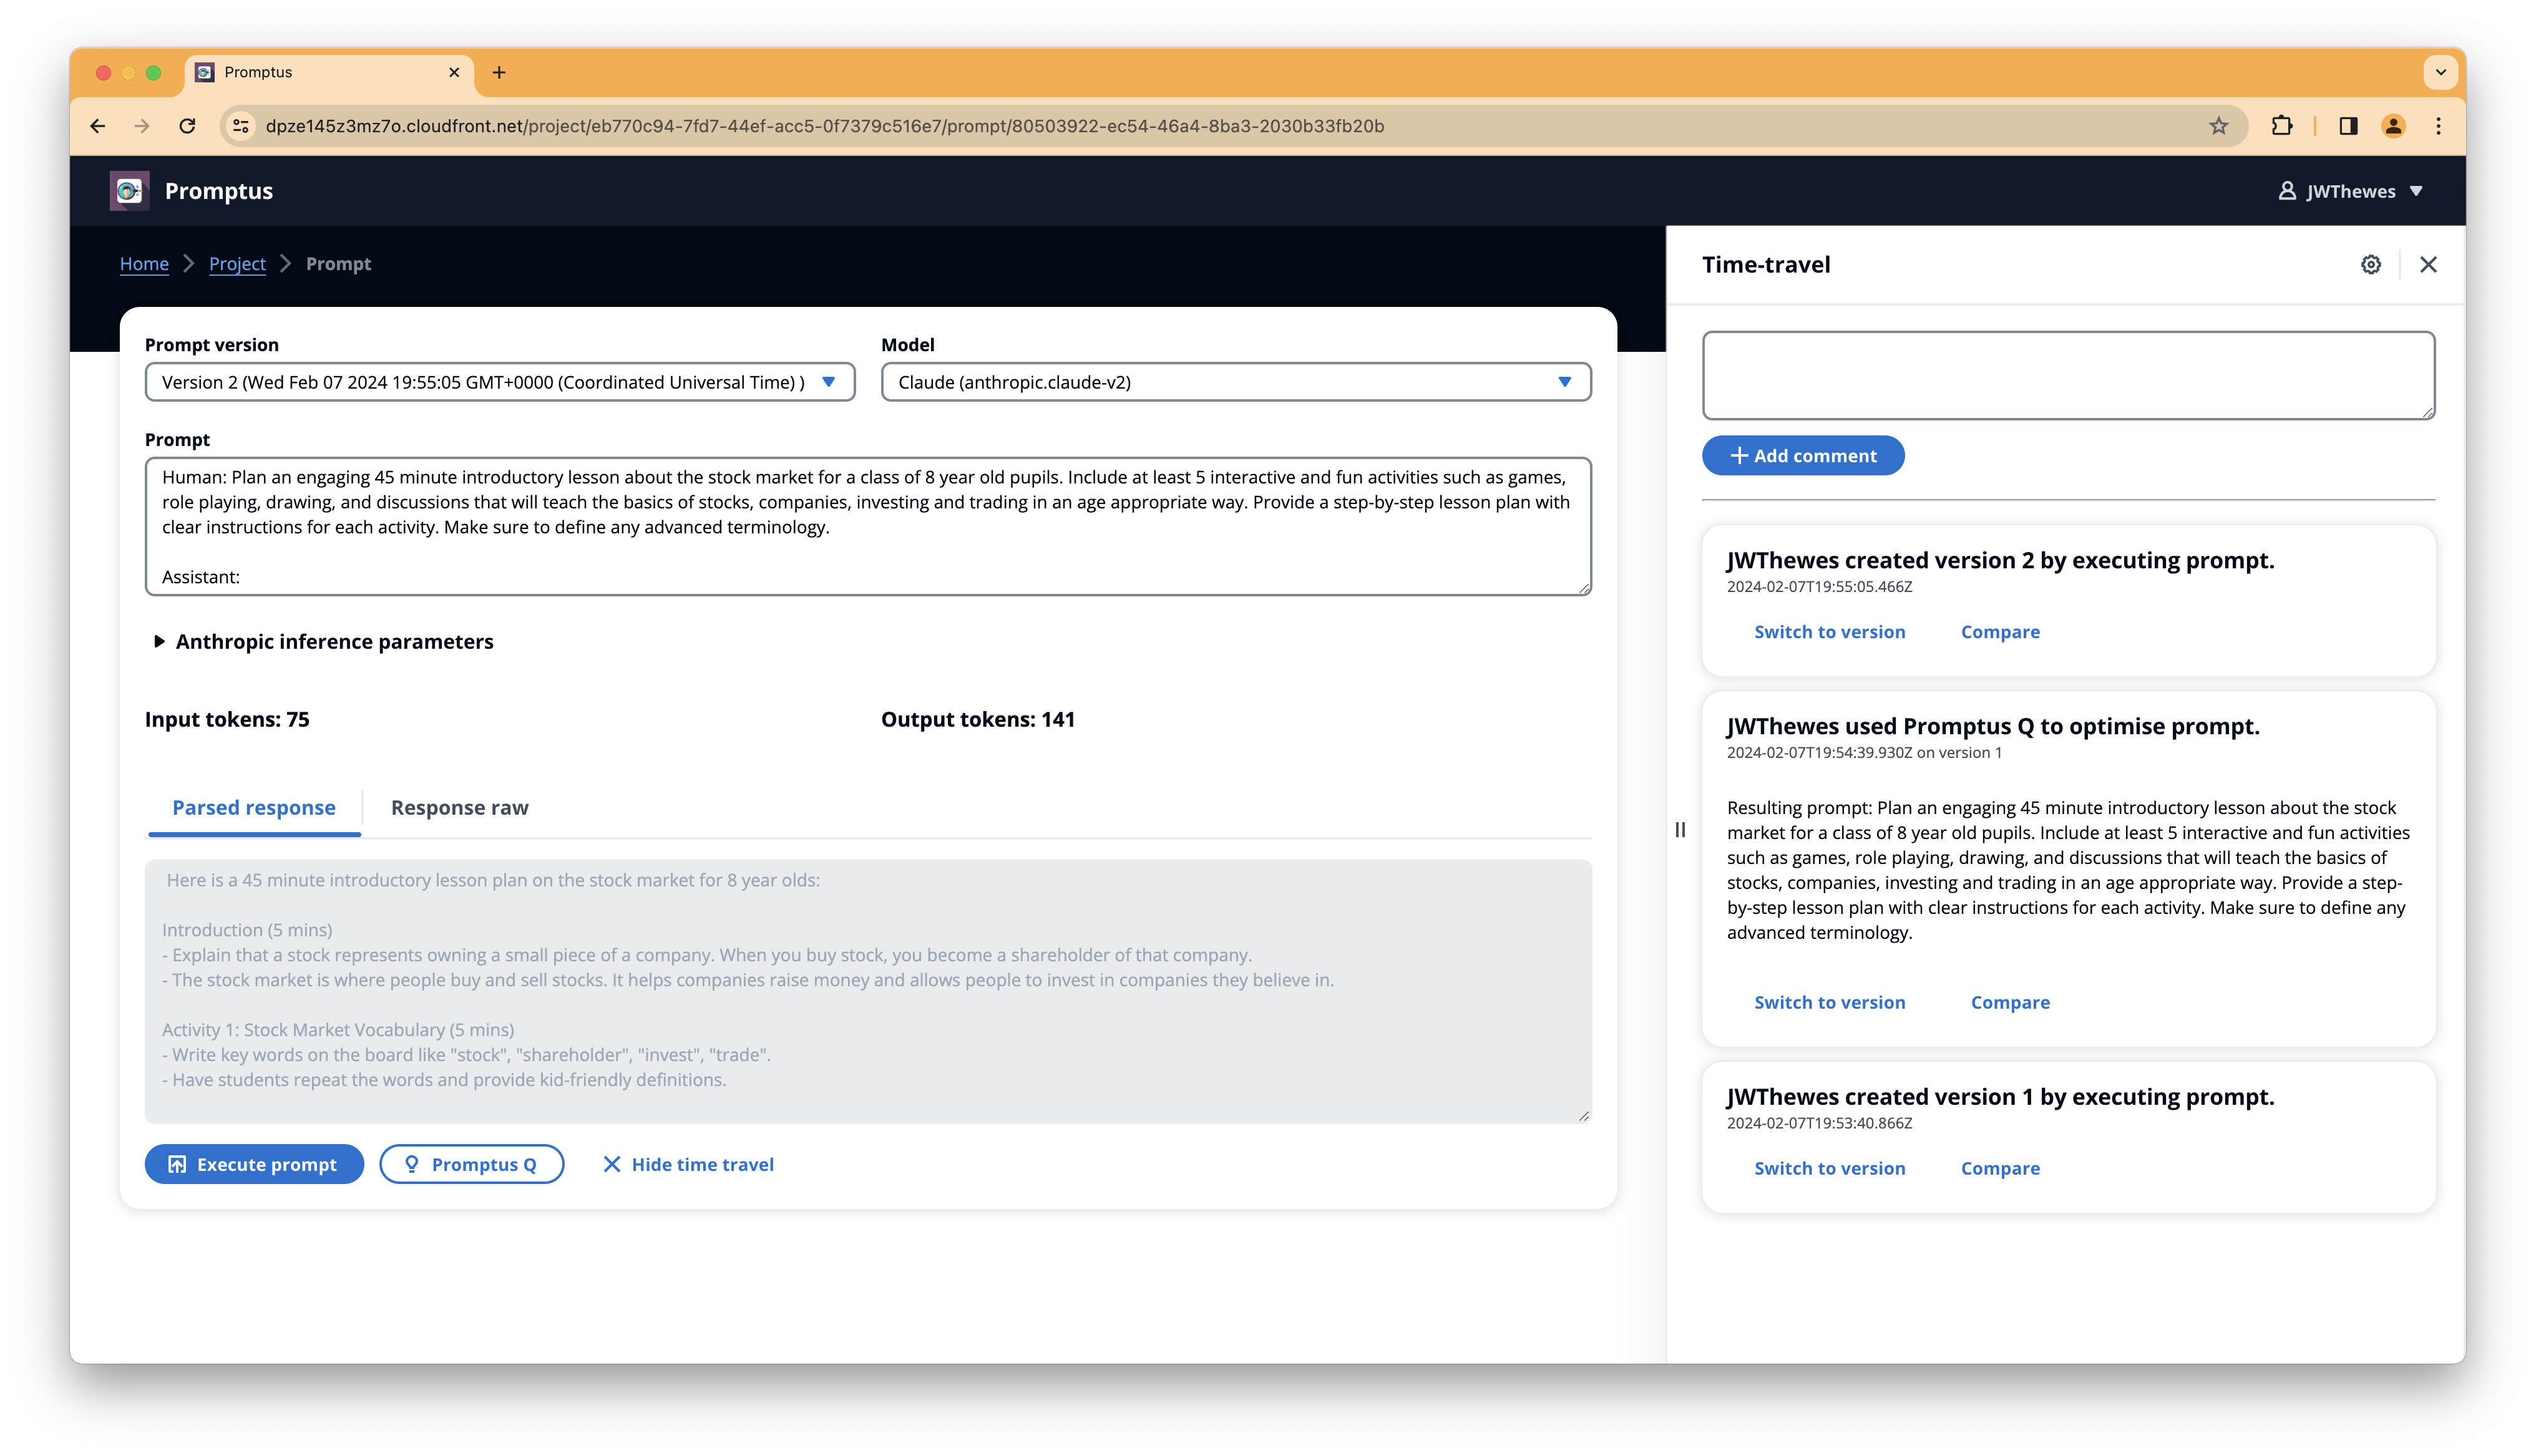Click the Promptus Q button
This screenshot has height=1456, width=2536.
tap(472, 1164)
